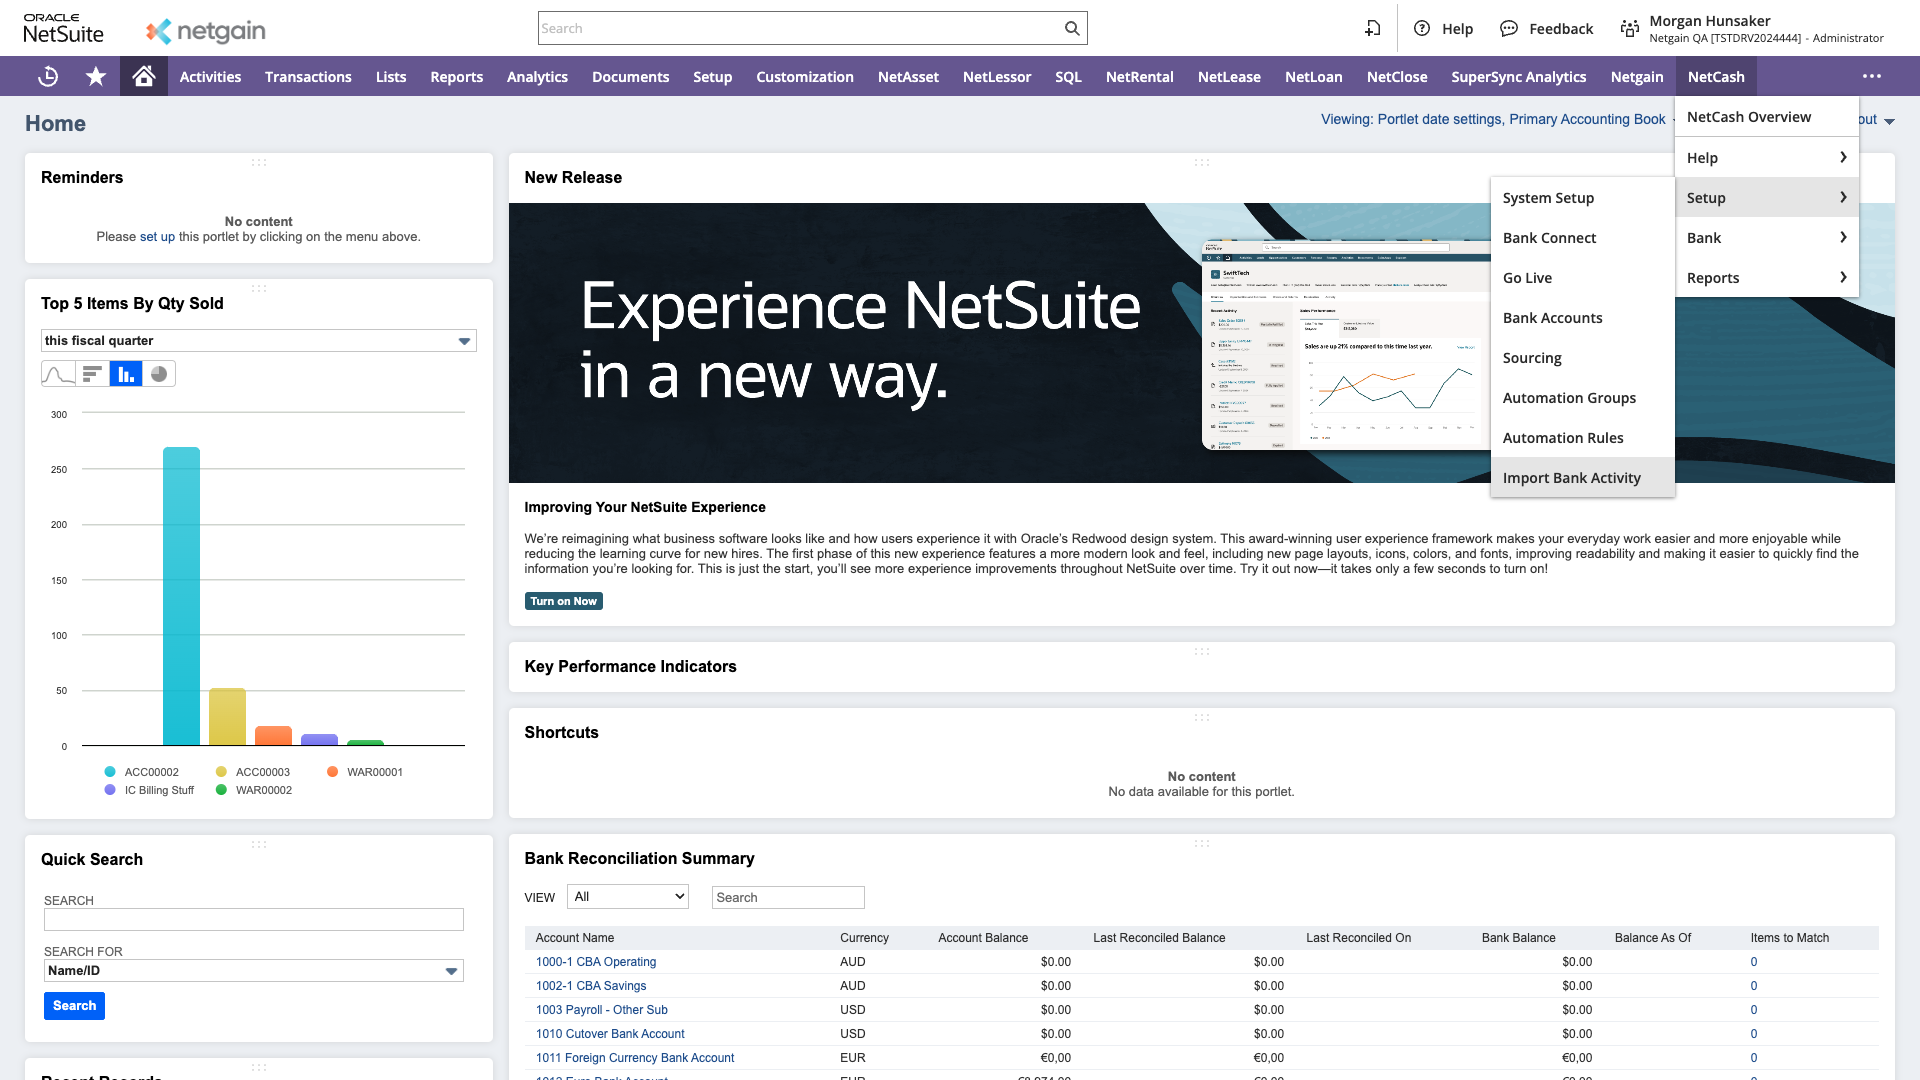Switch chart to pie view
The image size is (1920, 1080).
pyautogui.click(x=159, y=374)
